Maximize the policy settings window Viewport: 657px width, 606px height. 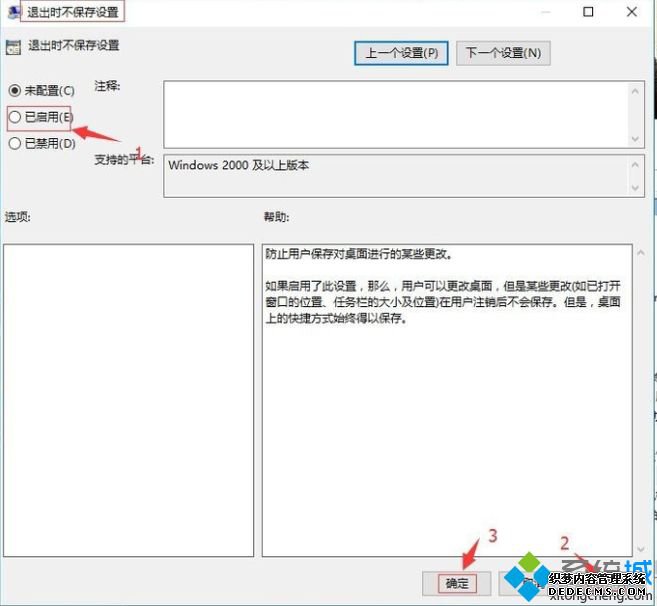(588, 12)
